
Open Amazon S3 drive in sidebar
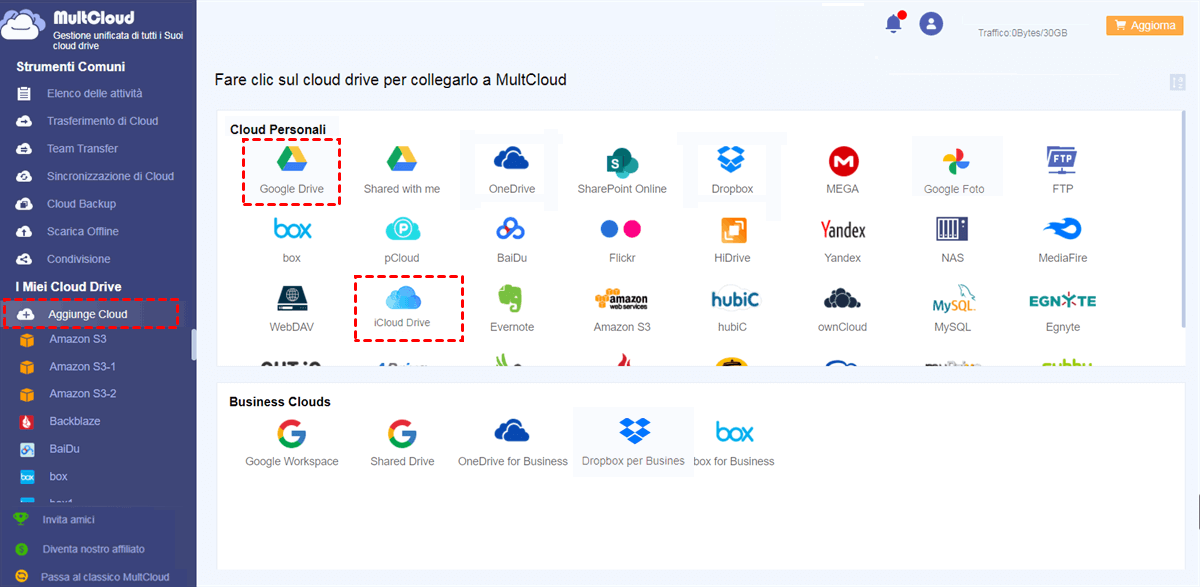tap(78, 339)
